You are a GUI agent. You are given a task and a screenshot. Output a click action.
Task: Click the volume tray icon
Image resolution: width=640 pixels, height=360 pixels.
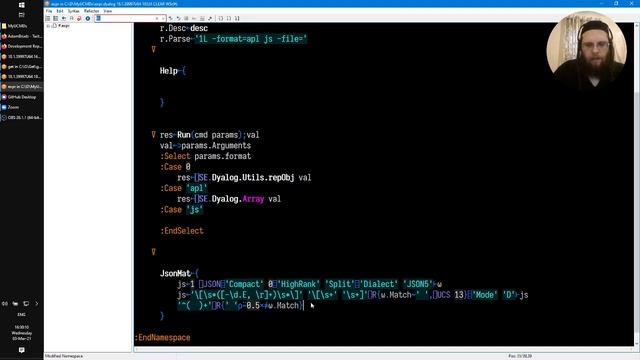[x=5, y=304]
